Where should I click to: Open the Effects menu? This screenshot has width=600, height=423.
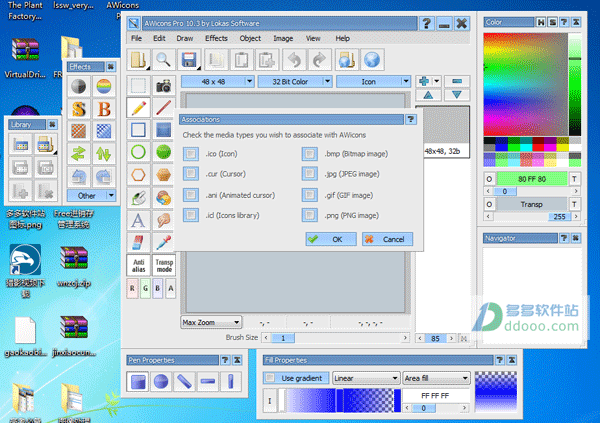tap(216, 38)
